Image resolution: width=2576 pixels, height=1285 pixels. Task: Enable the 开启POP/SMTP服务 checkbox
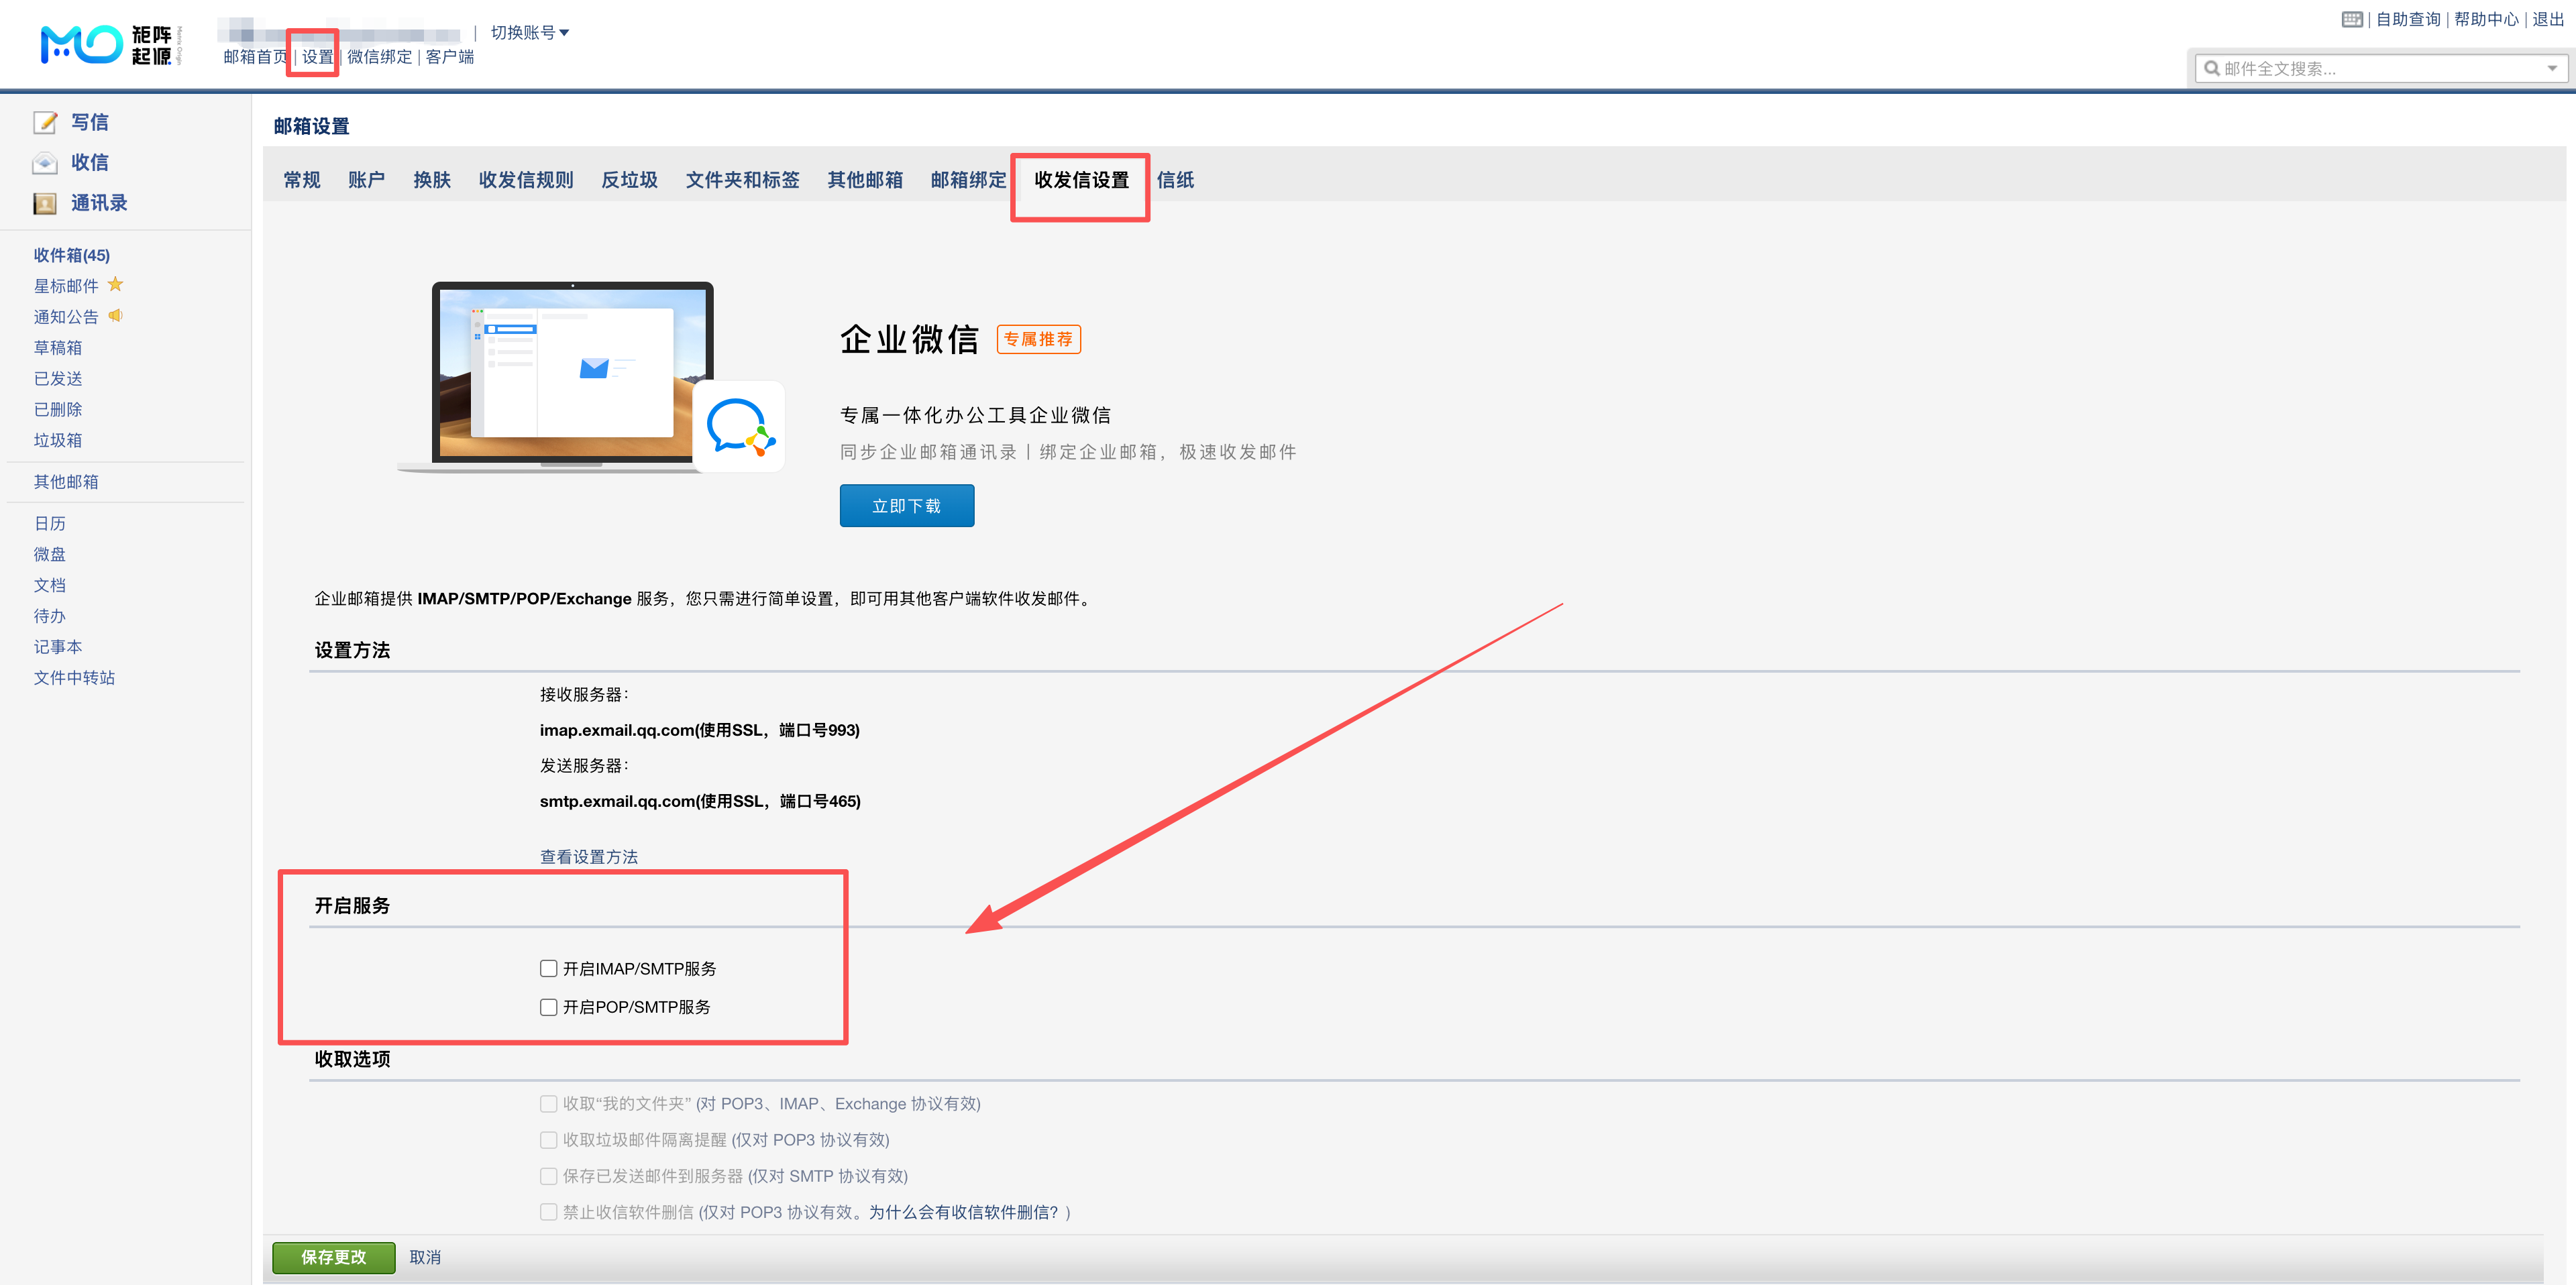click(x=548, y=1007)
